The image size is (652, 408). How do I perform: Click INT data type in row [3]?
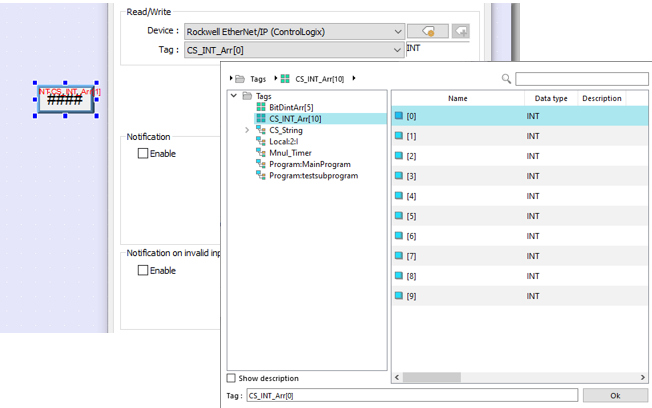click(x=533, y=176)
